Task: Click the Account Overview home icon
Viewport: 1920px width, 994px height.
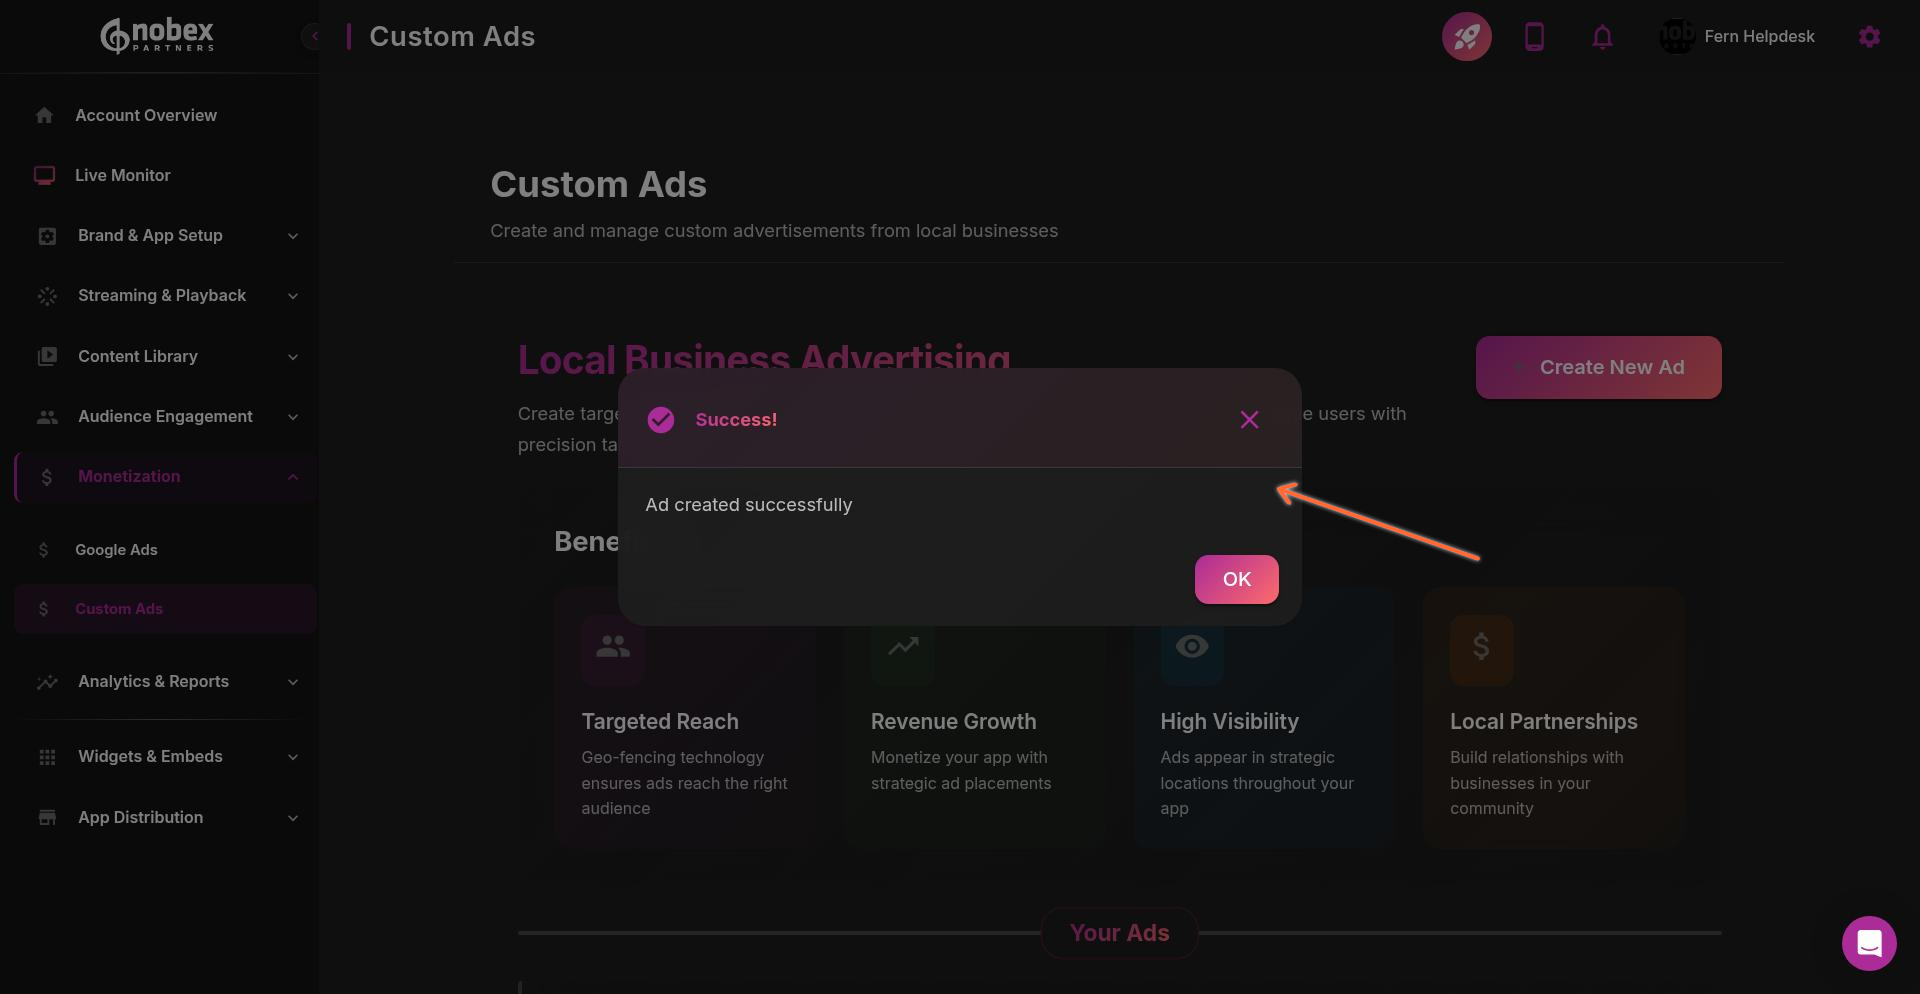Action: click(x=44, y=115)
